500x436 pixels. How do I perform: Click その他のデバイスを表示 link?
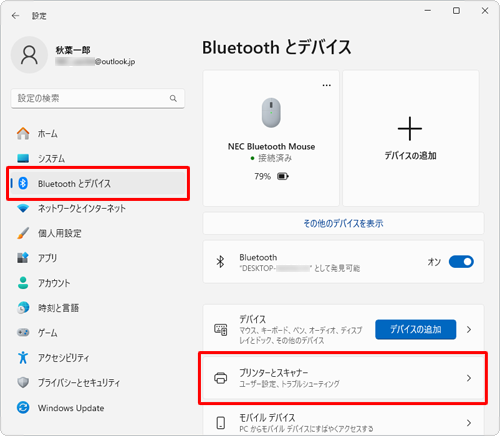(343, 223)
